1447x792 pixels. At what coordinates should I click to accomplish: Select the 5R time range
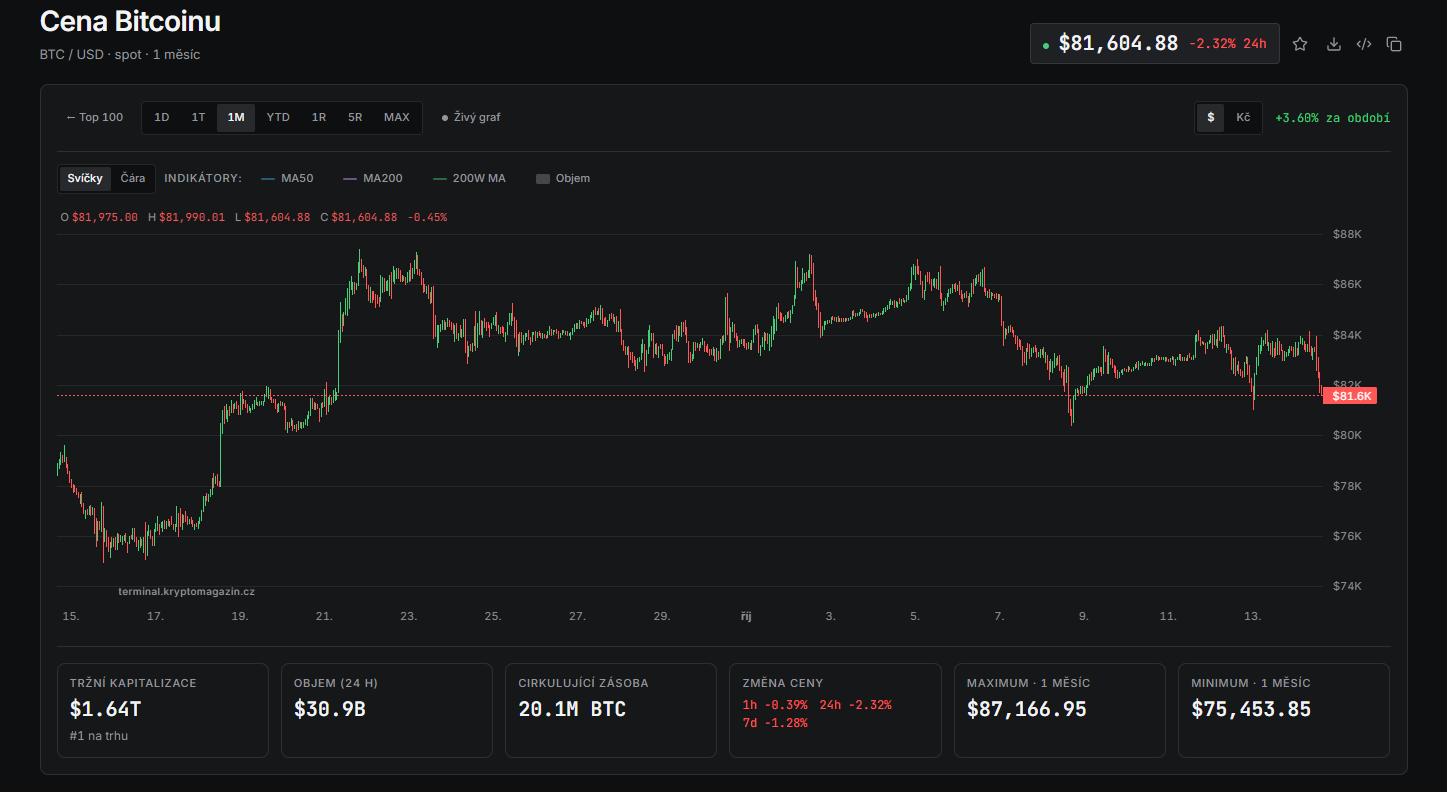click(x=355, y=117)
